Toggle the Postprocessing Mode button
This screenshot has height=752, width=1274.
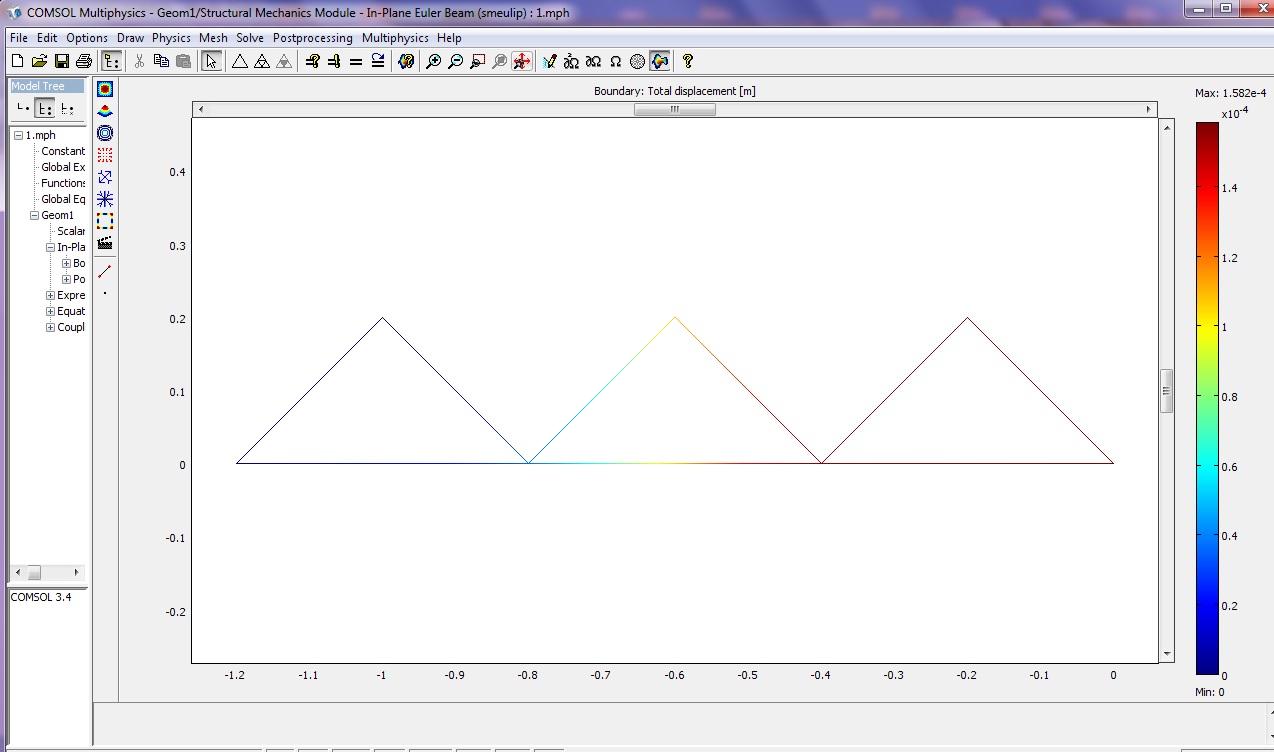660,62
